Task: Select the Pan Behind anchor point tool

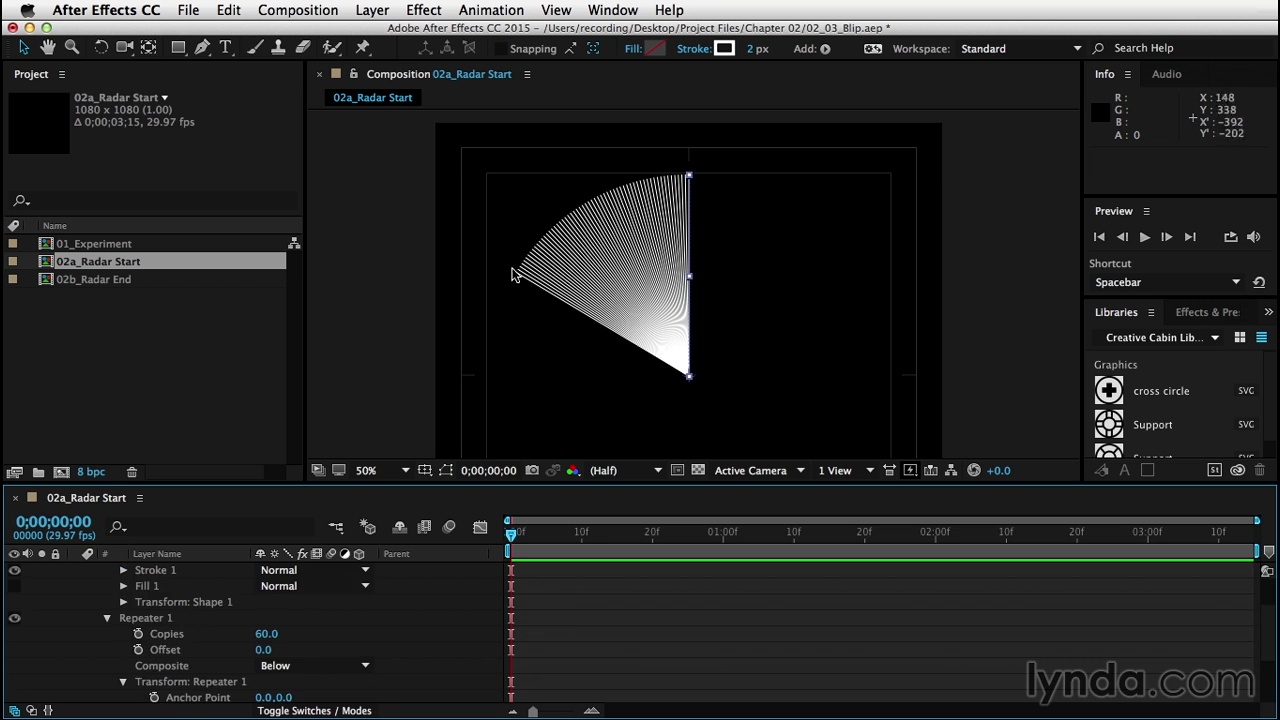Action: pos(148,48)
